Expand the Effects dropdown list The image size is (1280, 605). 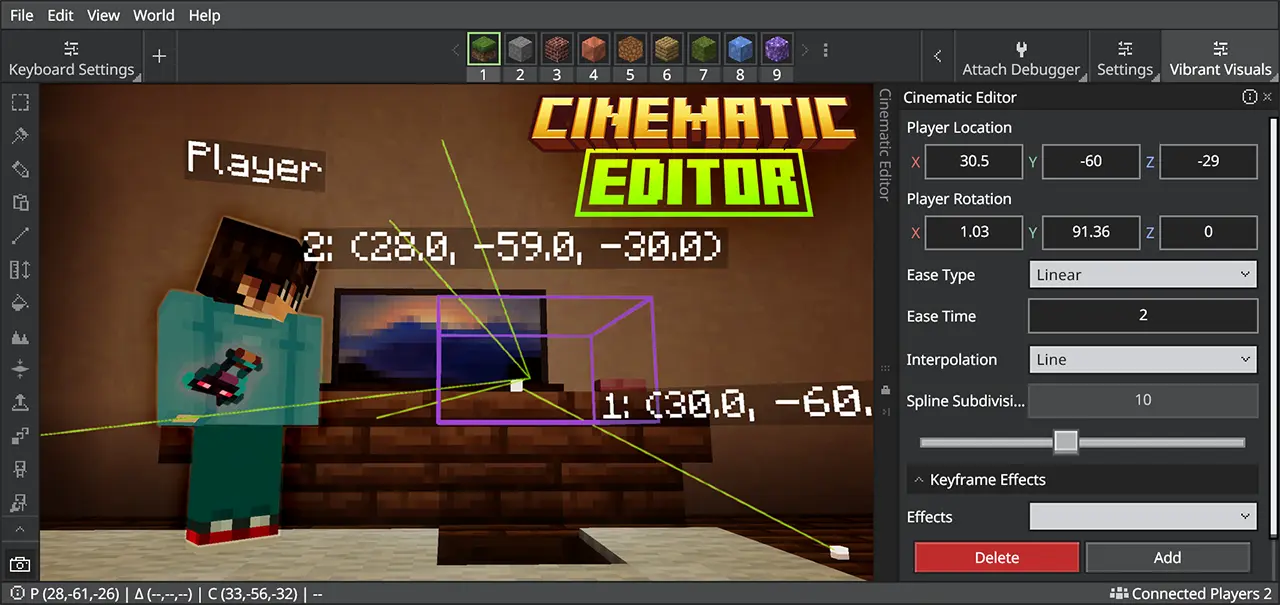coord(1142,517)
